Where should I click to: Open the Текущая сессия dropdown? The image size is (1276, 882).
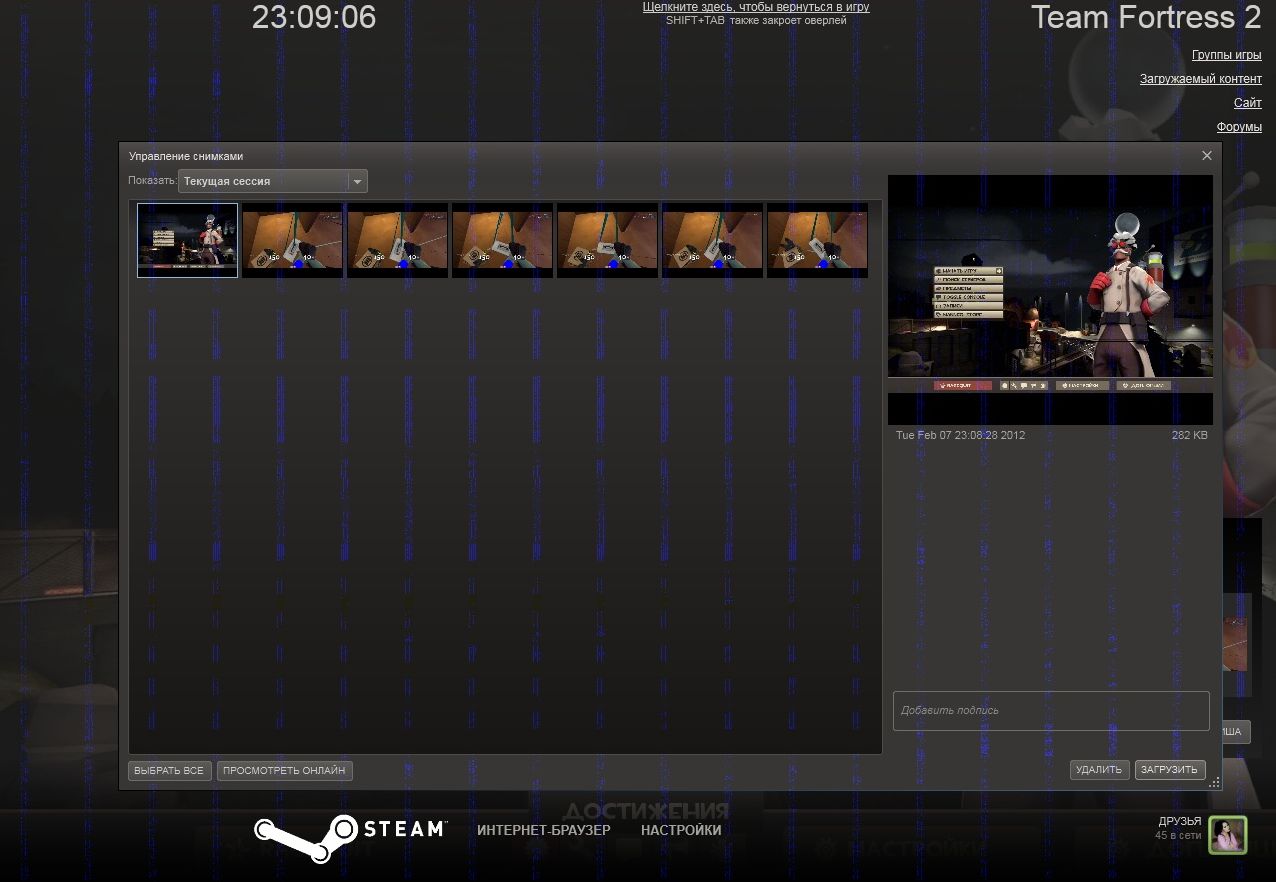tap(272, 181)
